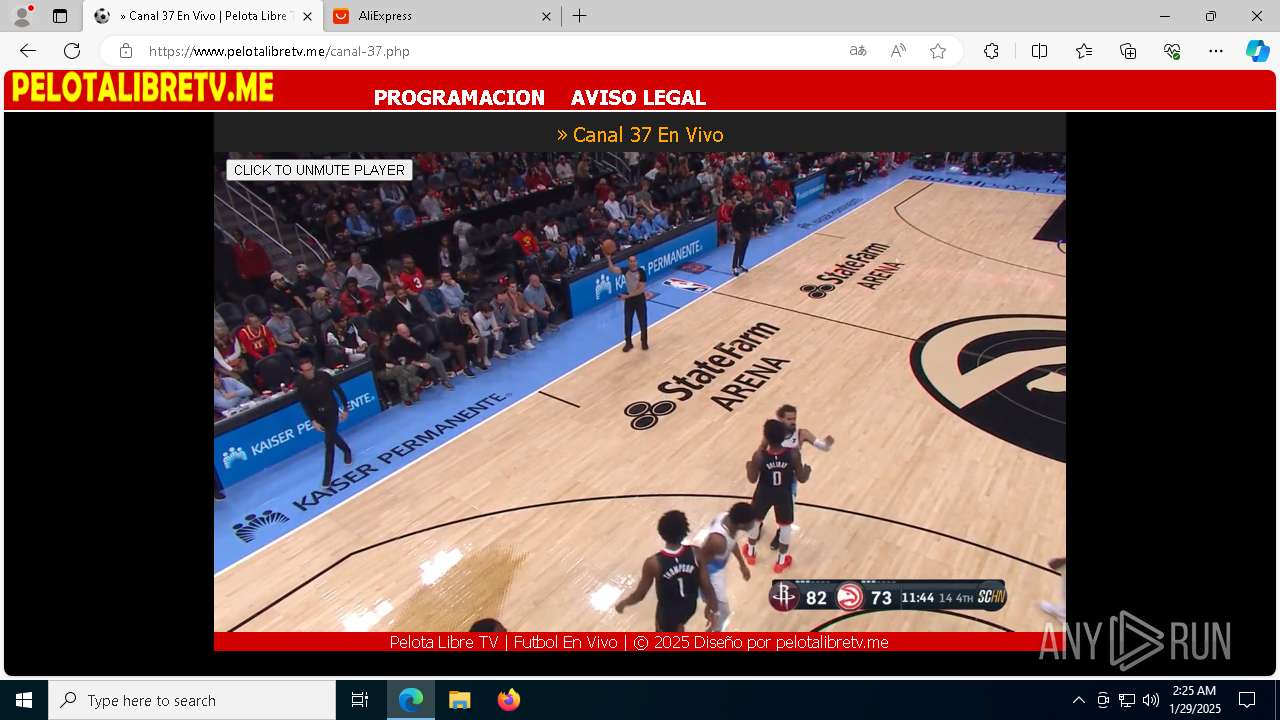This screenshot has height=720, width=1280.
Task: Click the address bar URL field
Action: point(490,51)
